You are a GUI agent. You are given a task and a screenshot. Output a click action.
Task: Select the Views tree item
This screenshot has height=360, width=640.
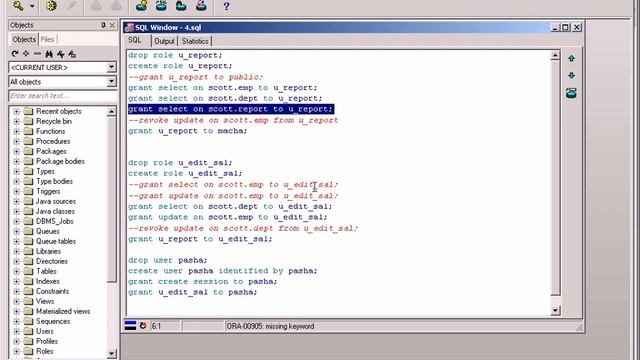point(44,301)
